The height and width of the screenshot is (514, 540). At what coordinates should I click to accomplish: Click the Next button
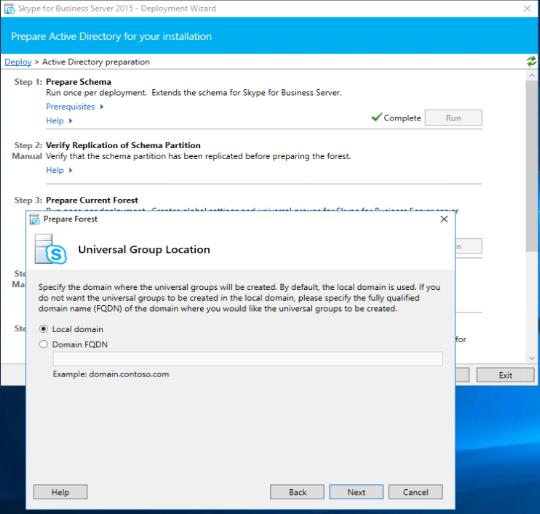pyautogui.click(x=356, y=492)
